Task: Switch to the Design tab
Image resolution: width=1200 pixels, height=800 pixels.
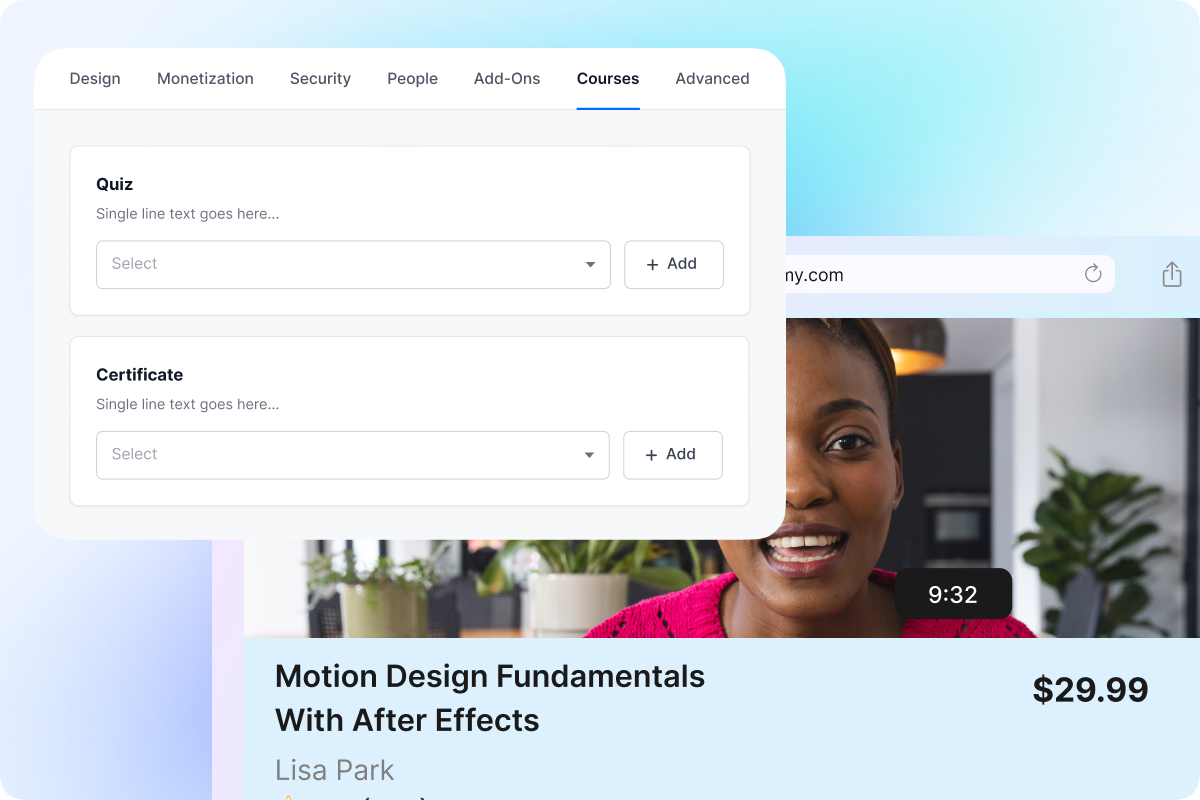Action: point(95,79)
